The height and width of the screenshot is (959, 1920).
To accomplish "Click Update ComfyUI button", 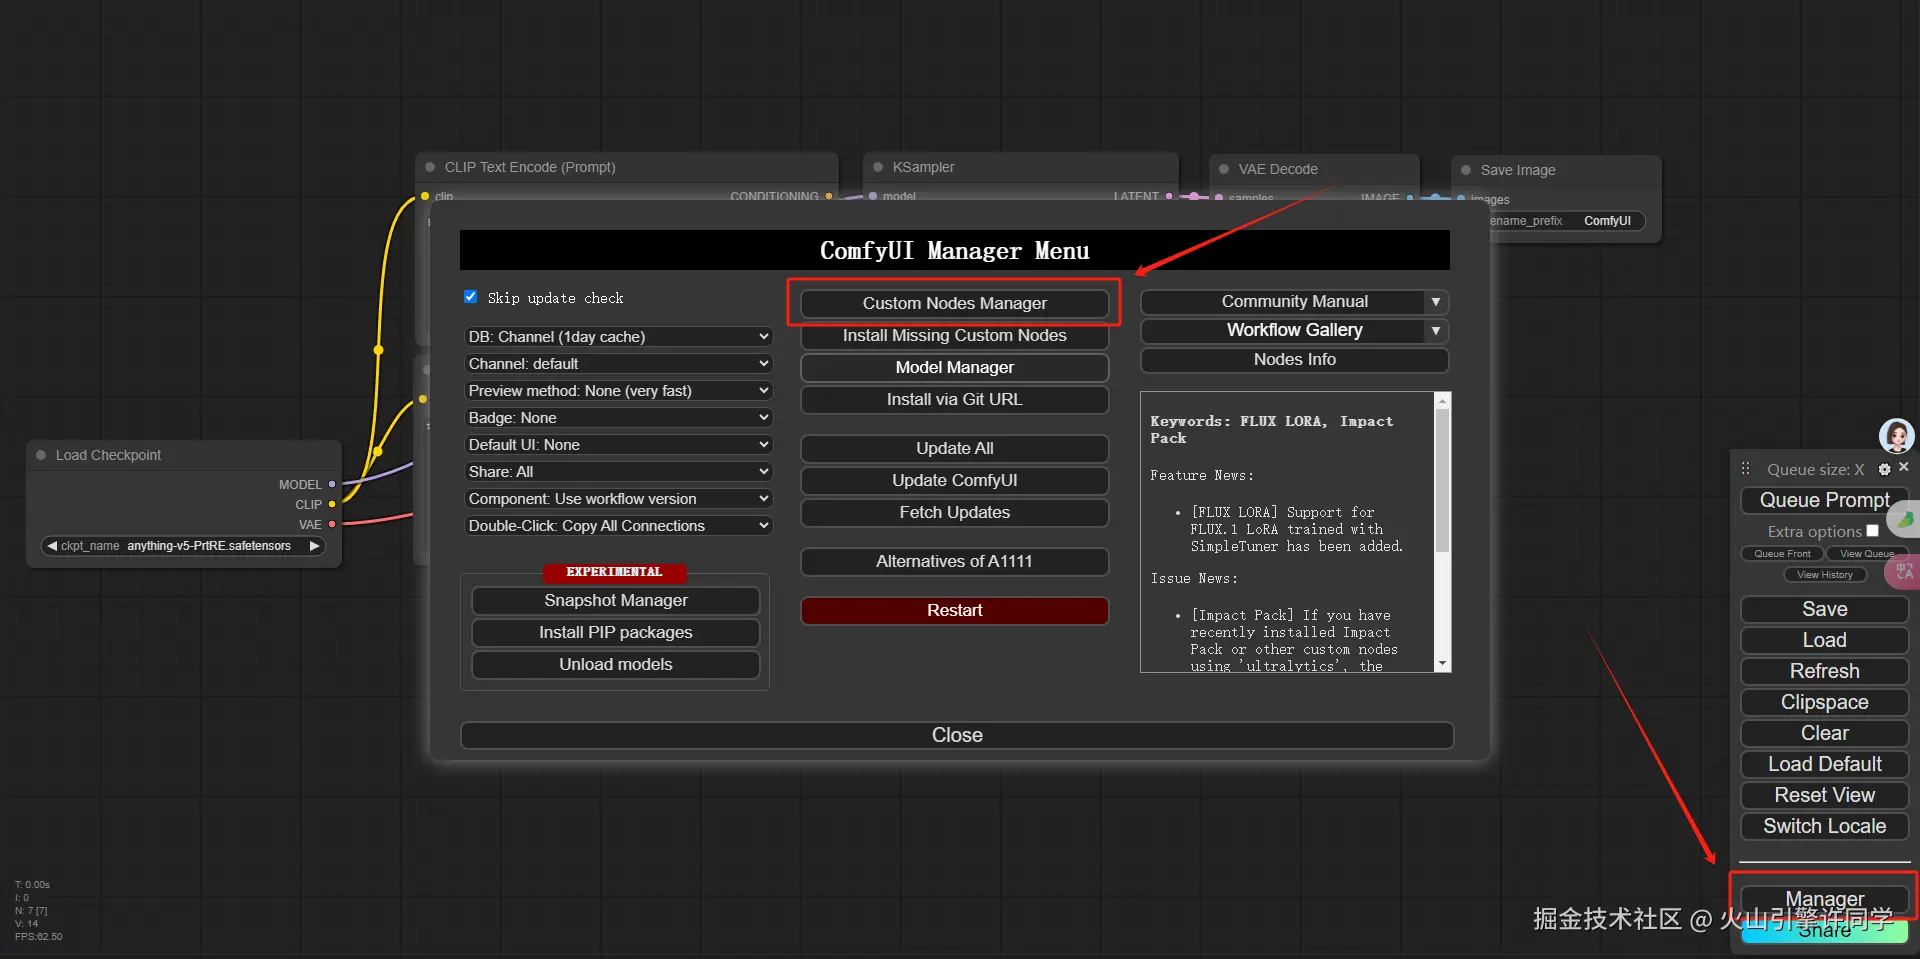I will tap(955, 481).
